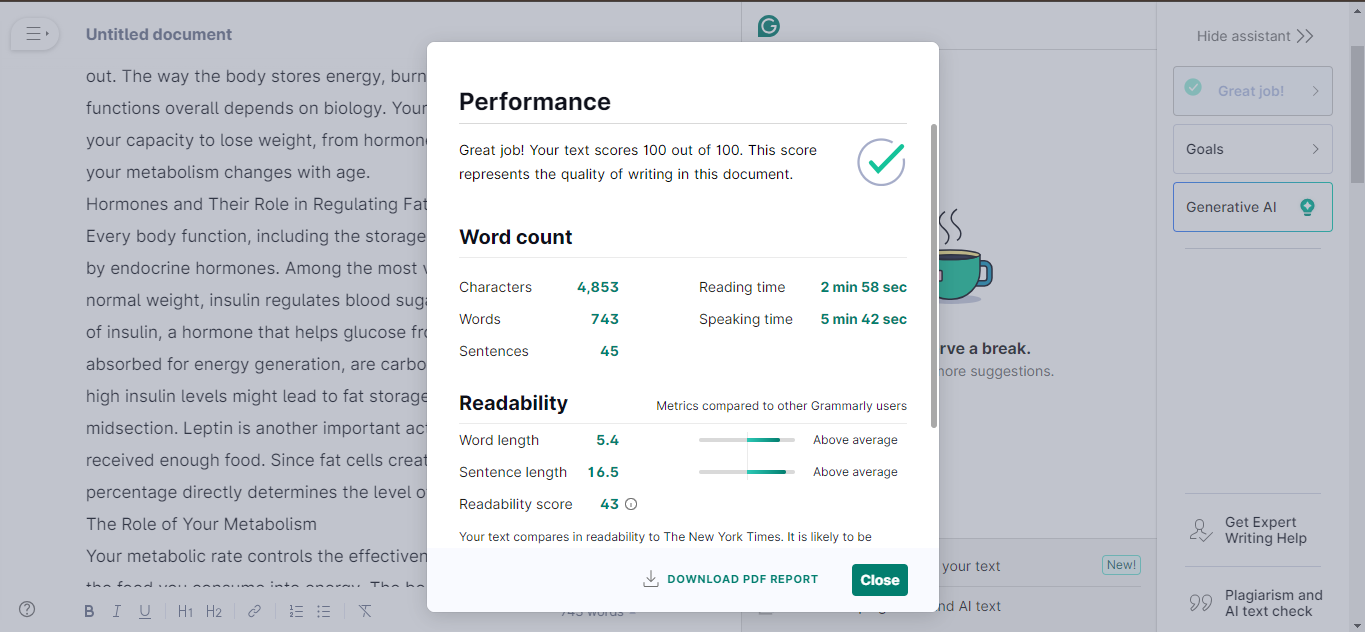Click 'The Role of Your Metabolism' heading text
Viewport: 1365px width, 632px height.
click(x=201, y=524)
